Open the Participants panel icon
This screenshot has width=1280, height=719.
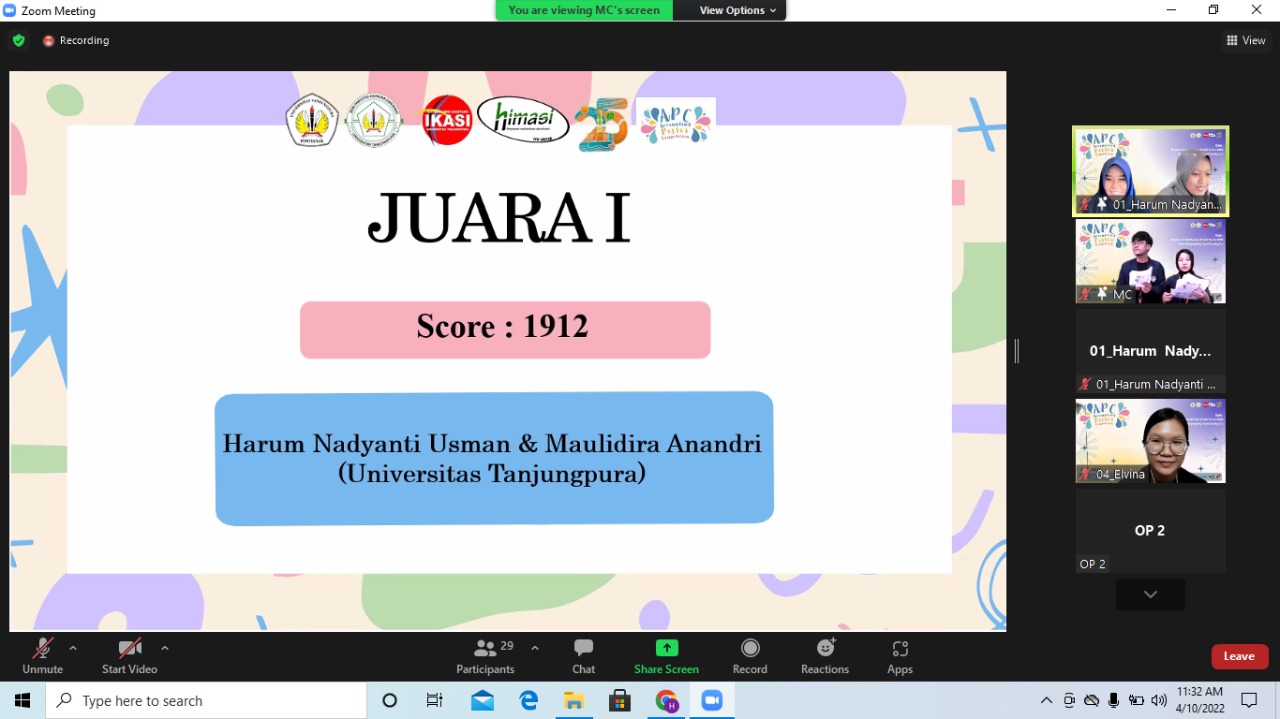pyautogui.click(x=486, y=649)
